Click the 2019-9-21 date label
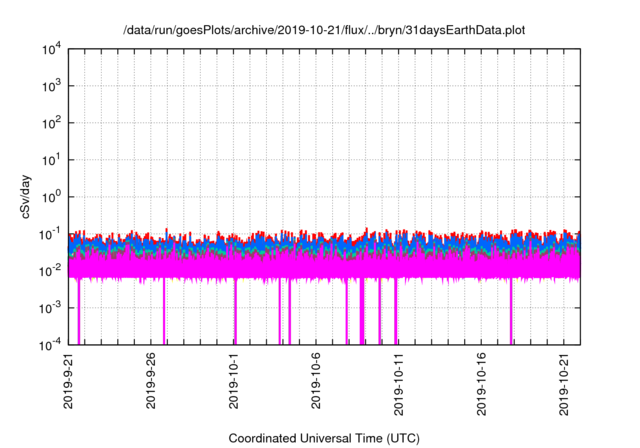This screenshot has height=448, width=640. click(68, 381)
